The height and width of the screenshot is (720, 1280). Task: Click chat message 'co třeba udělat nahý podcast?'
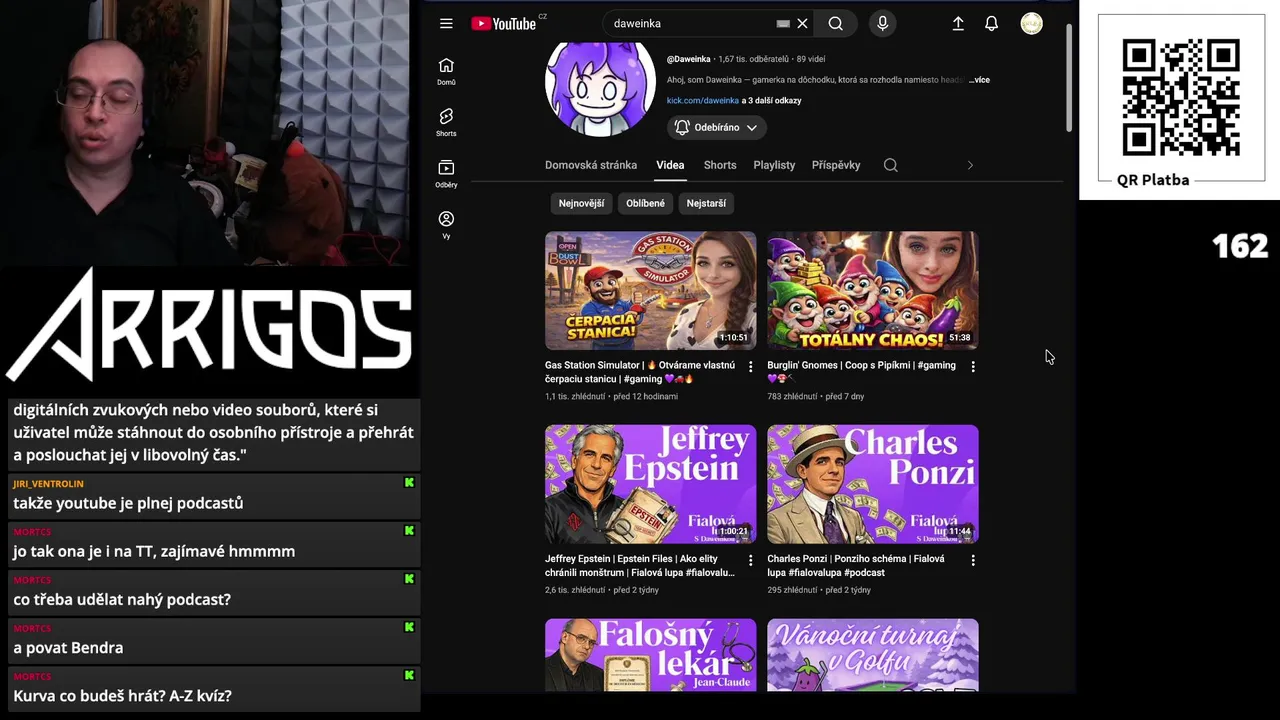pos(122,600)
